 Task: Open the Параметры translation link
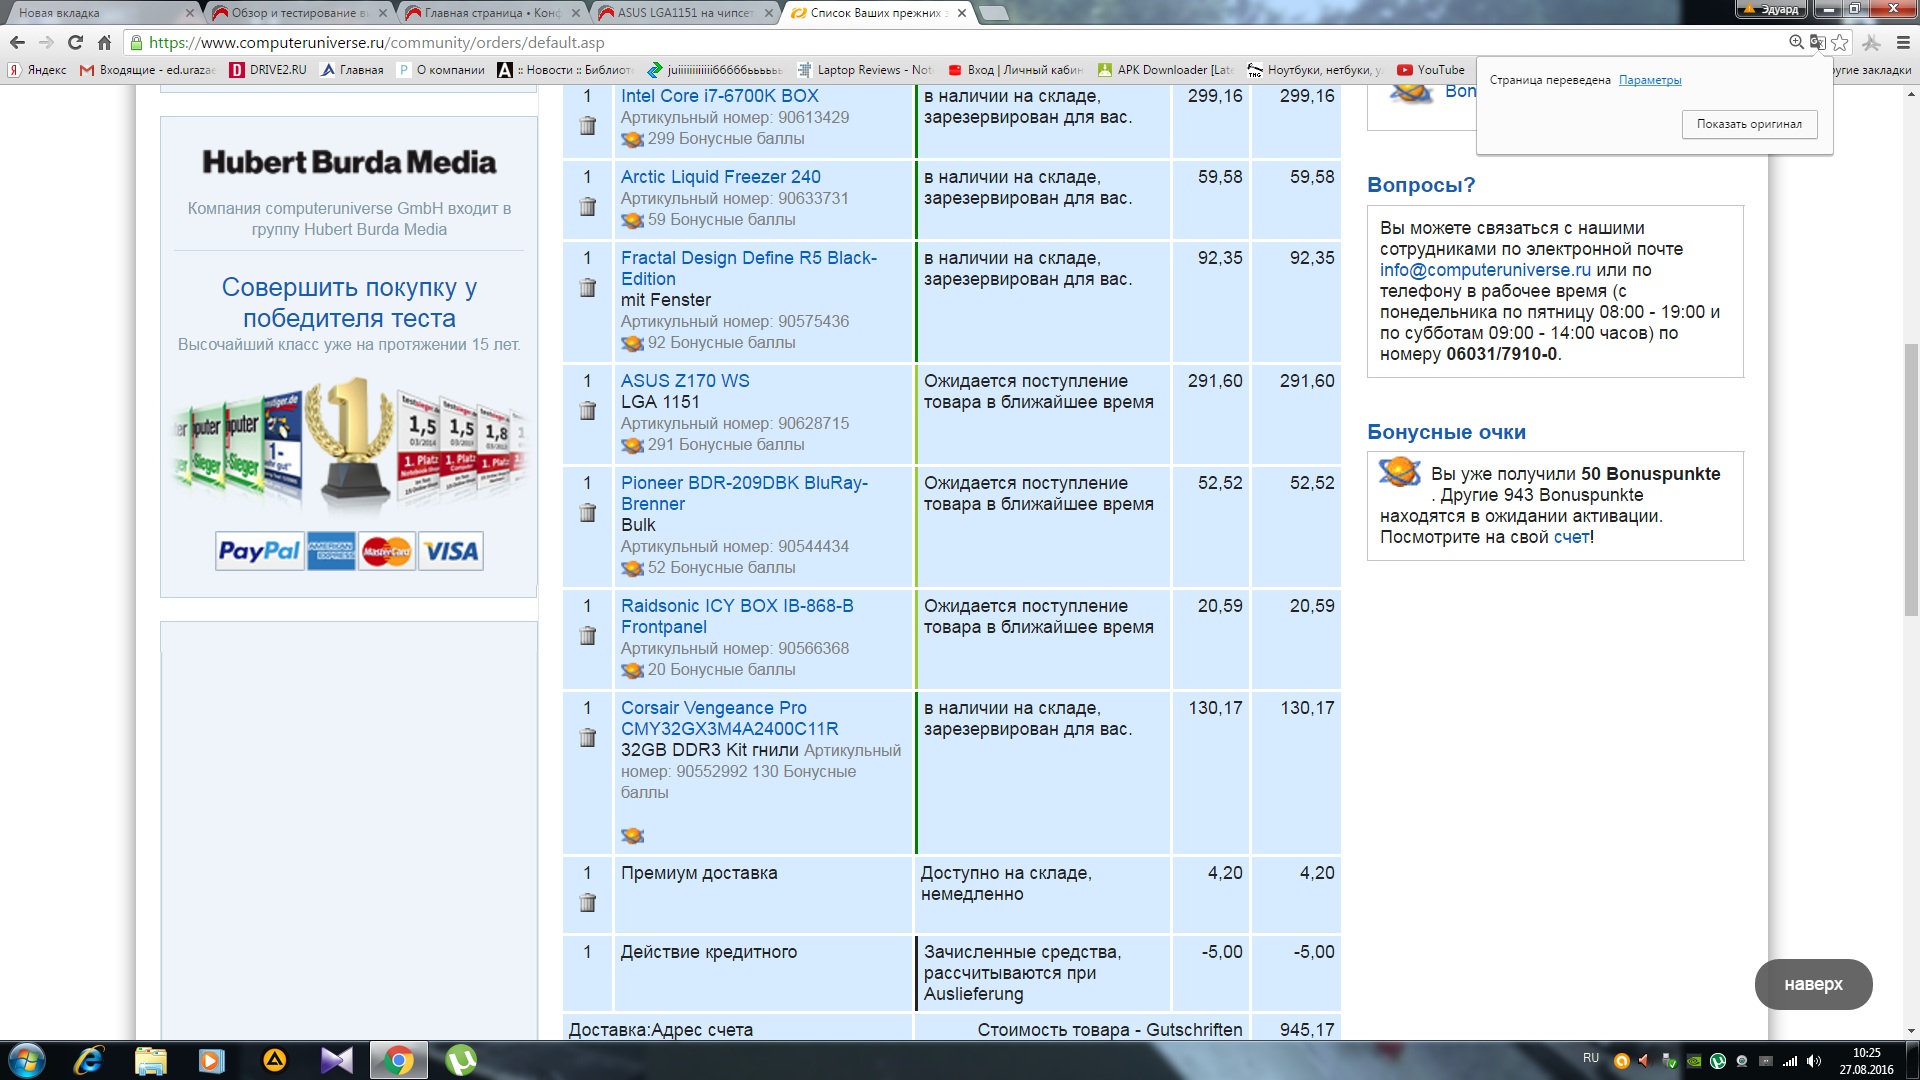coord(1649,80)
